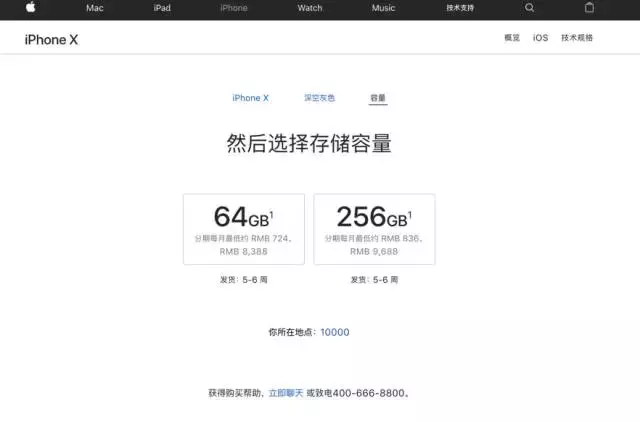Open the iPad menu item
Viewport: 640px width, 422px height.
tap(162, 8)
